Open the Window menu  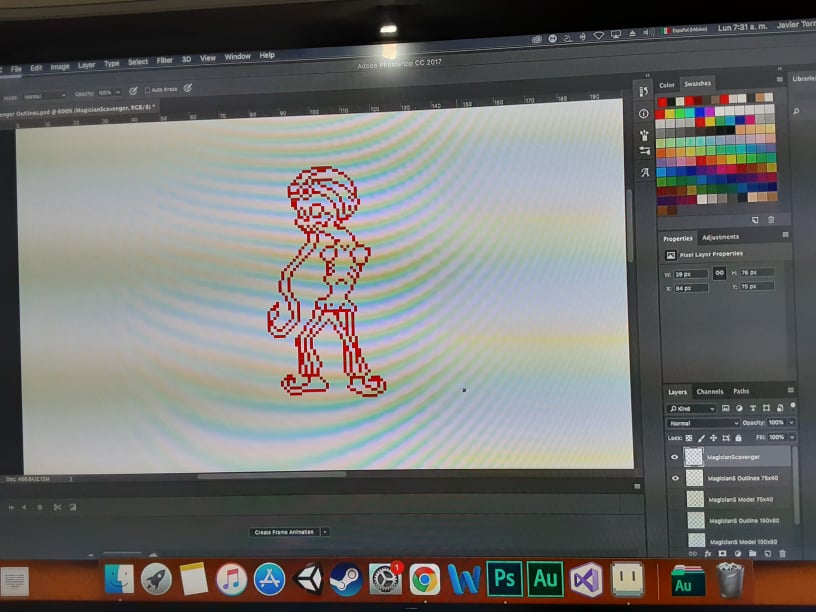point(237,57)
